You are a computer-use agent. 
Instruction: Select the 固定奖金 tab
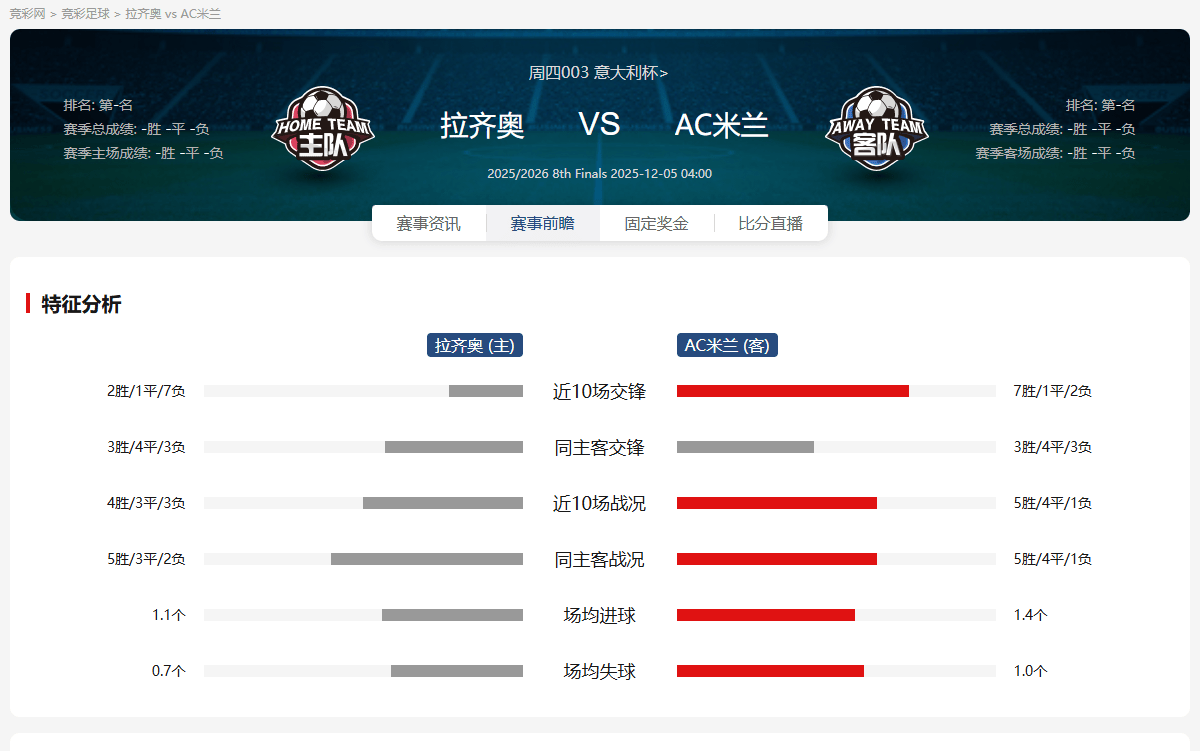656,223
